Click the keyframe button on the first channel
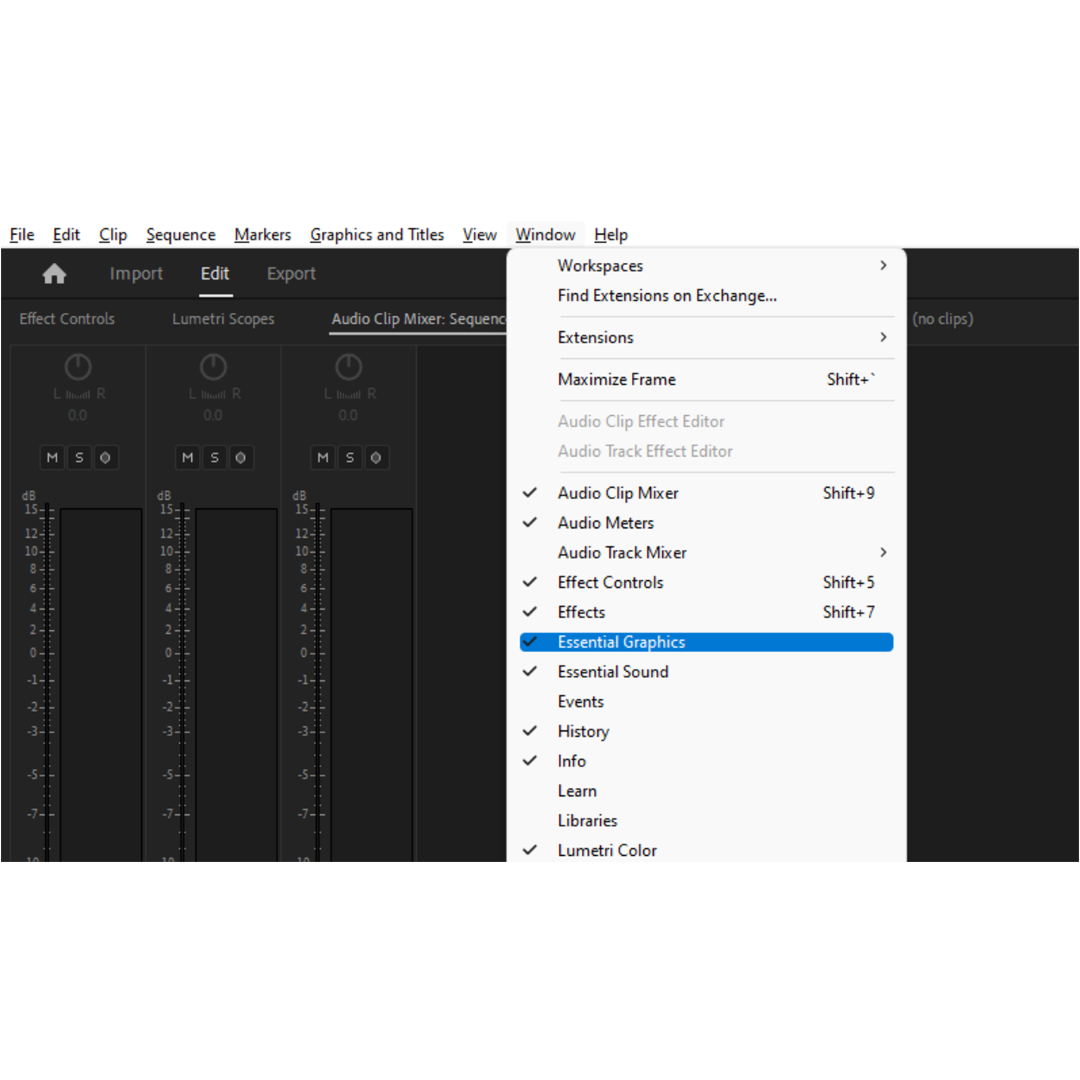This screenshot has height=1080, width=1080. pos(104,458)
